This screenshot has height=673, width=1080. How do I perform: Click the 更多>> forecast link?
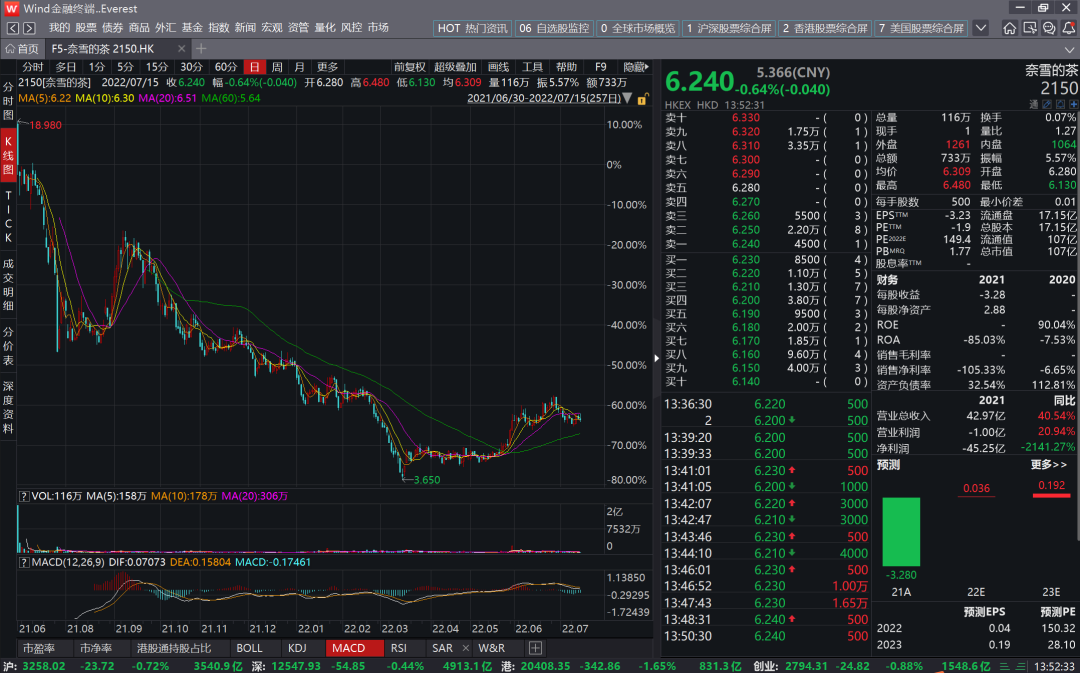(x=1047, y=465)
